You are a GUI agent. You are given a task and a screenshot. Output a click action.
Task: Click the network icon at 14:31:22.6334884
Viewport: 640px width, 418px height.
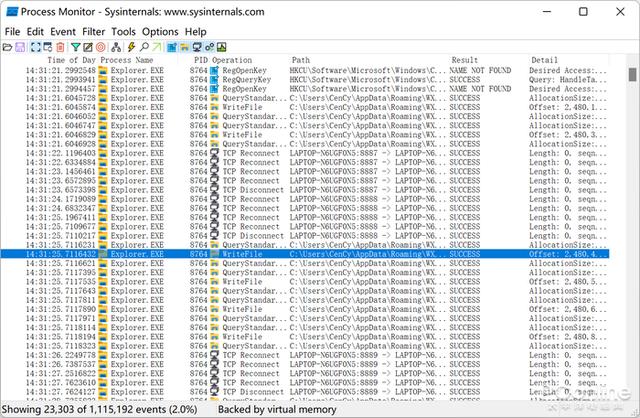point(214,162)
